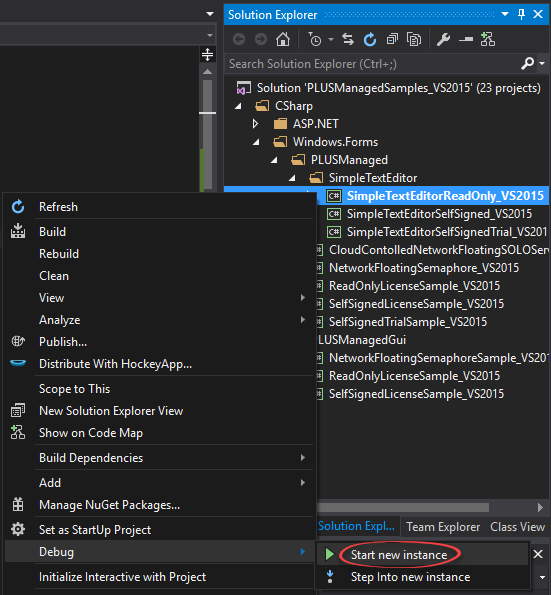Open the editor member navigation combo box
Screen dimensions: 551x595
(107, 35)
